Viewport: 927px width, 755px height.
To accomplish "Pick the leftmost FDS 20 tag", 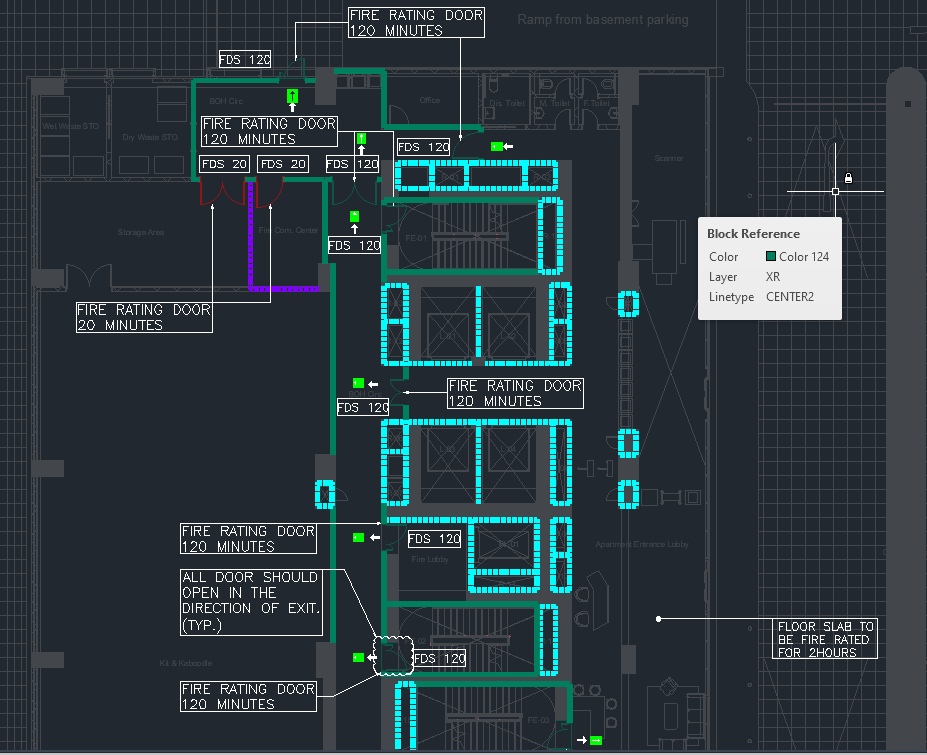I will (225, 164).
